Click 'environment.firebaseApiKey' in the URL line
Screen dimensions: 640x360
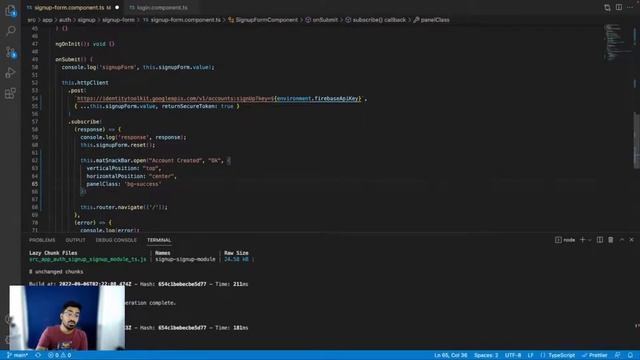(318, 98)
